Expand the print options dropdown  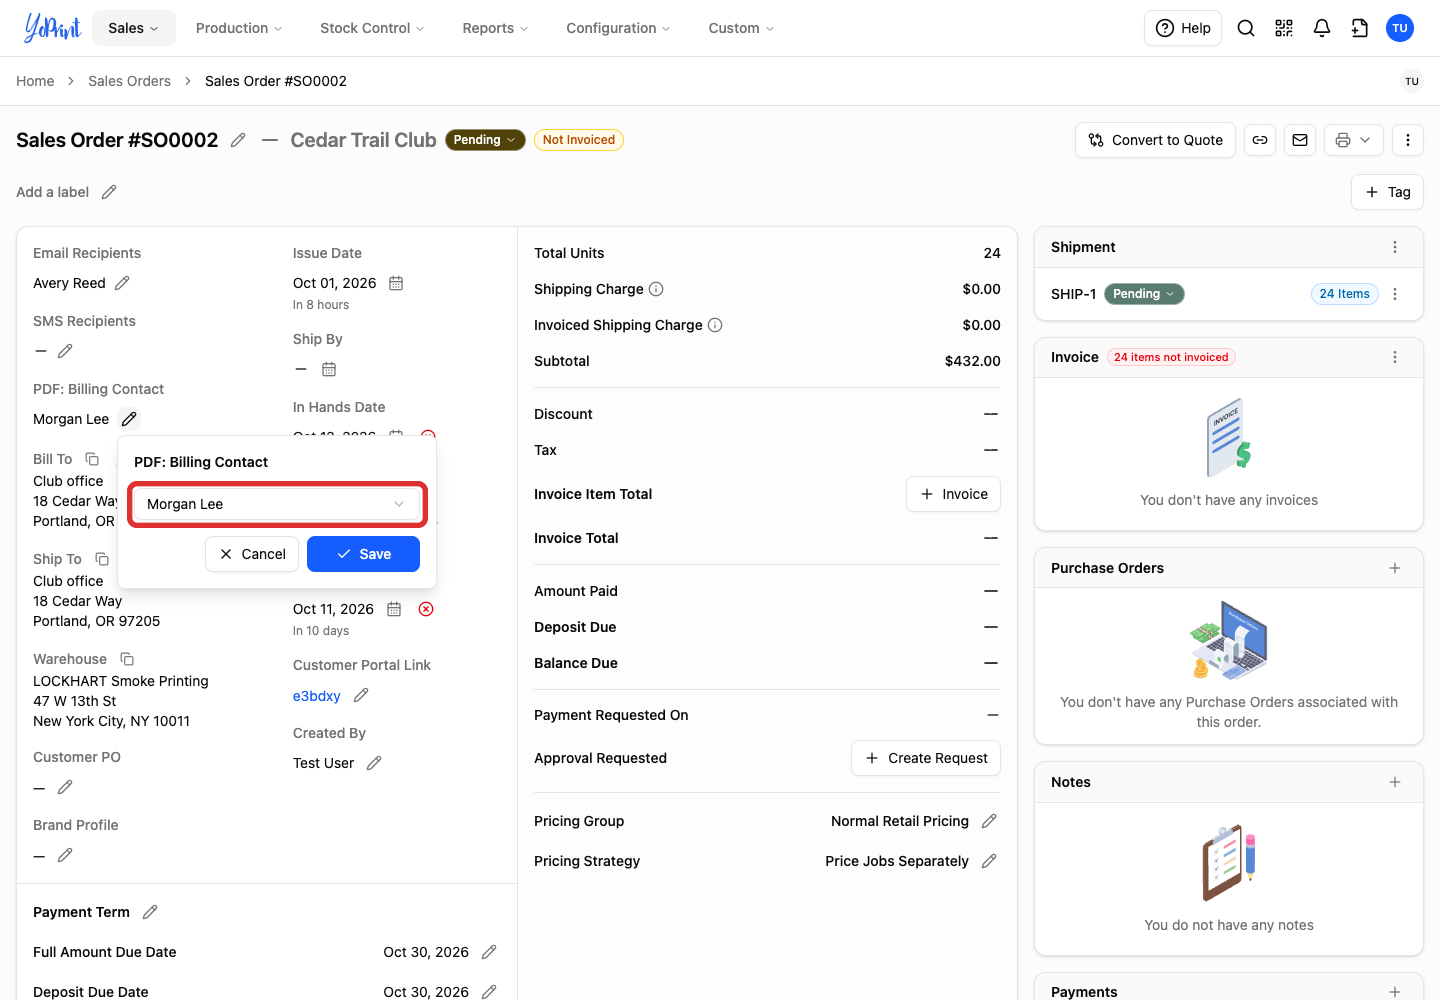(1354, 140)
